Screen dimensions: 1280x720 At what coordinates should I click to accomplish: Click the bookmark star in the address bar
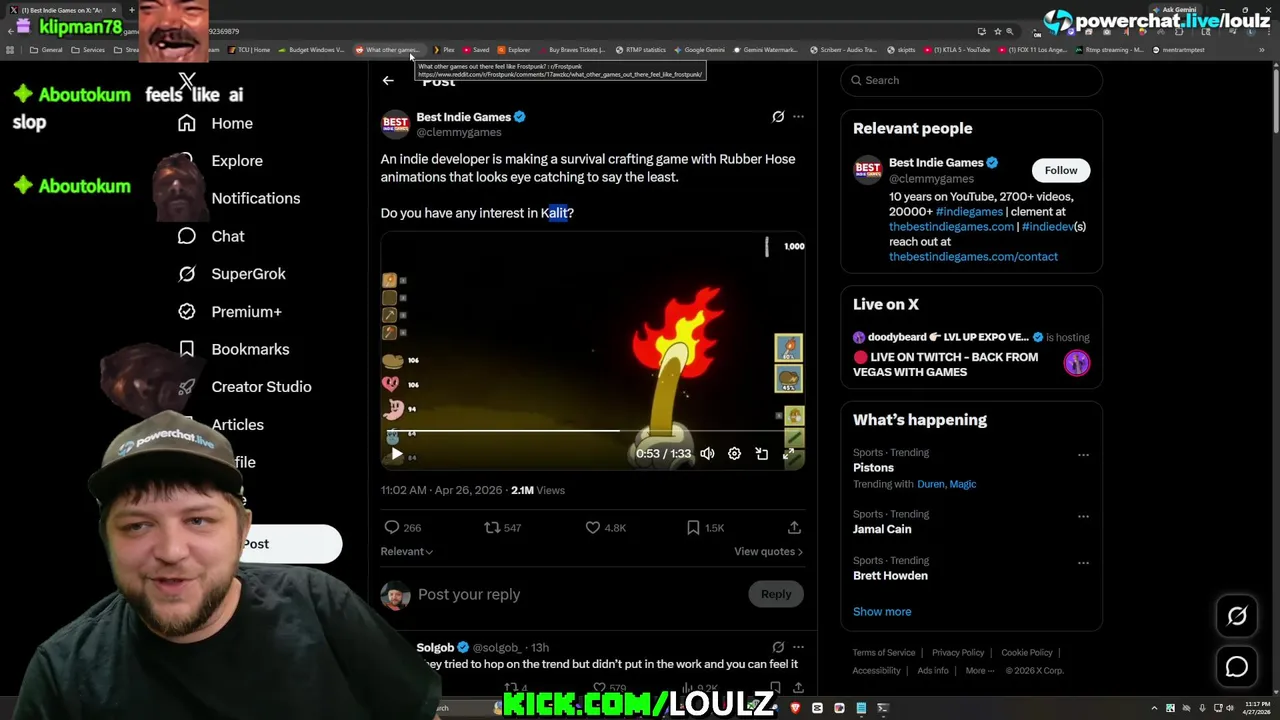click(x=997, y=31)
